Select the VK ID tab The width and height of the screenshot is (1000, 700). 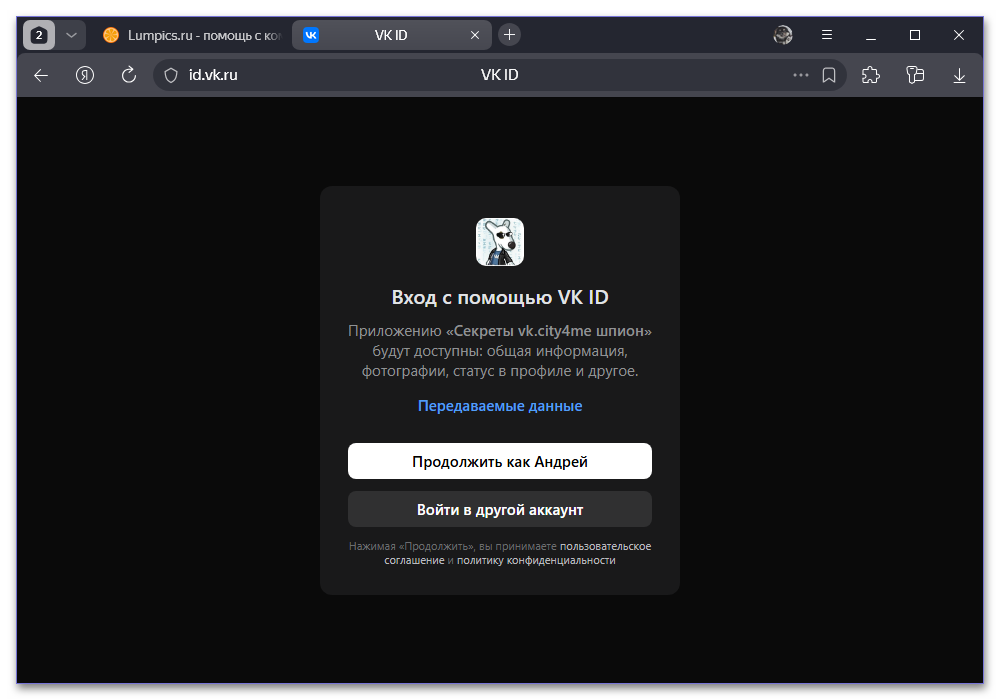pos(391,35)
